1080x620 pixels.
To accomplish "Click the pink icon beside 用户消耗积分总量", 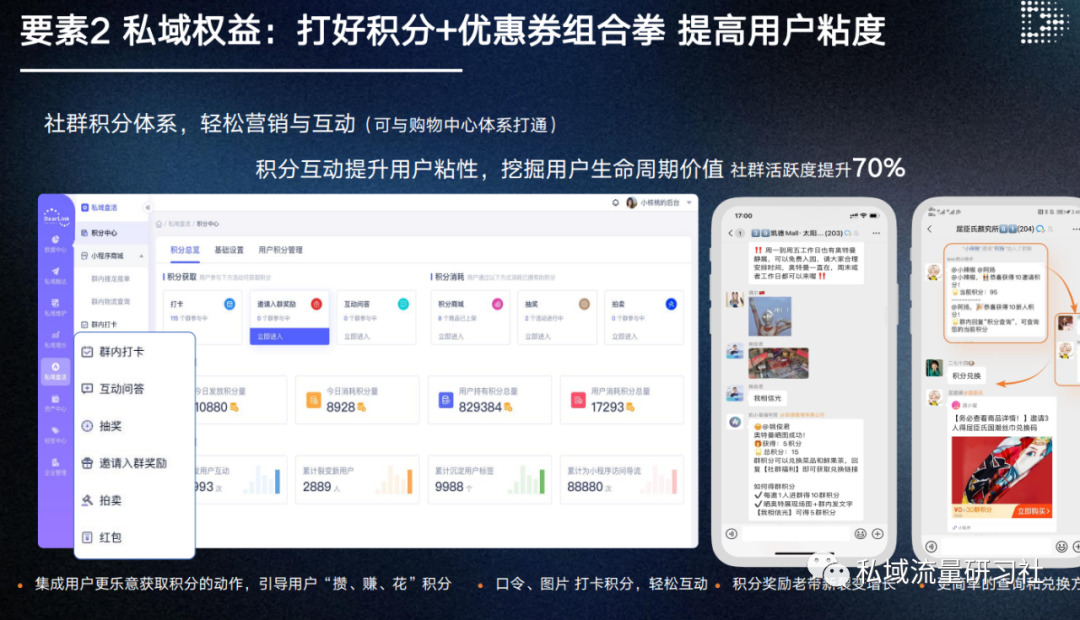I will (x=578, y=400).
